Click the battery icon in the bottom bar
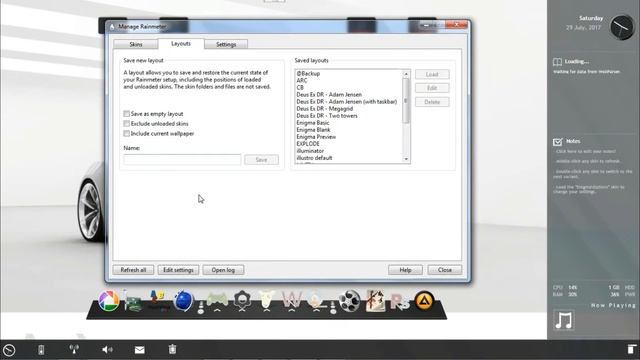This screenshot has width=640, height=360. [x=41, y=350]
